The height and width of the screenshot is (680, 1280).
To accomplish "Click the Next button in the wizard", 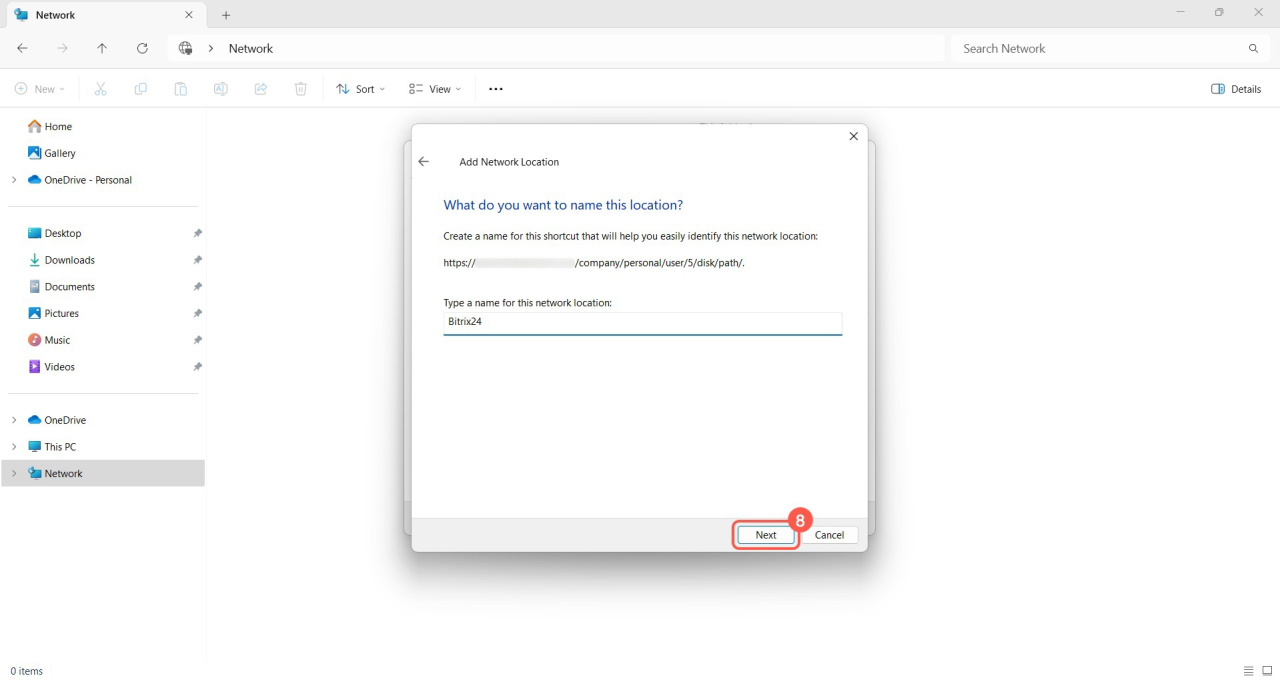I will 765,535.
